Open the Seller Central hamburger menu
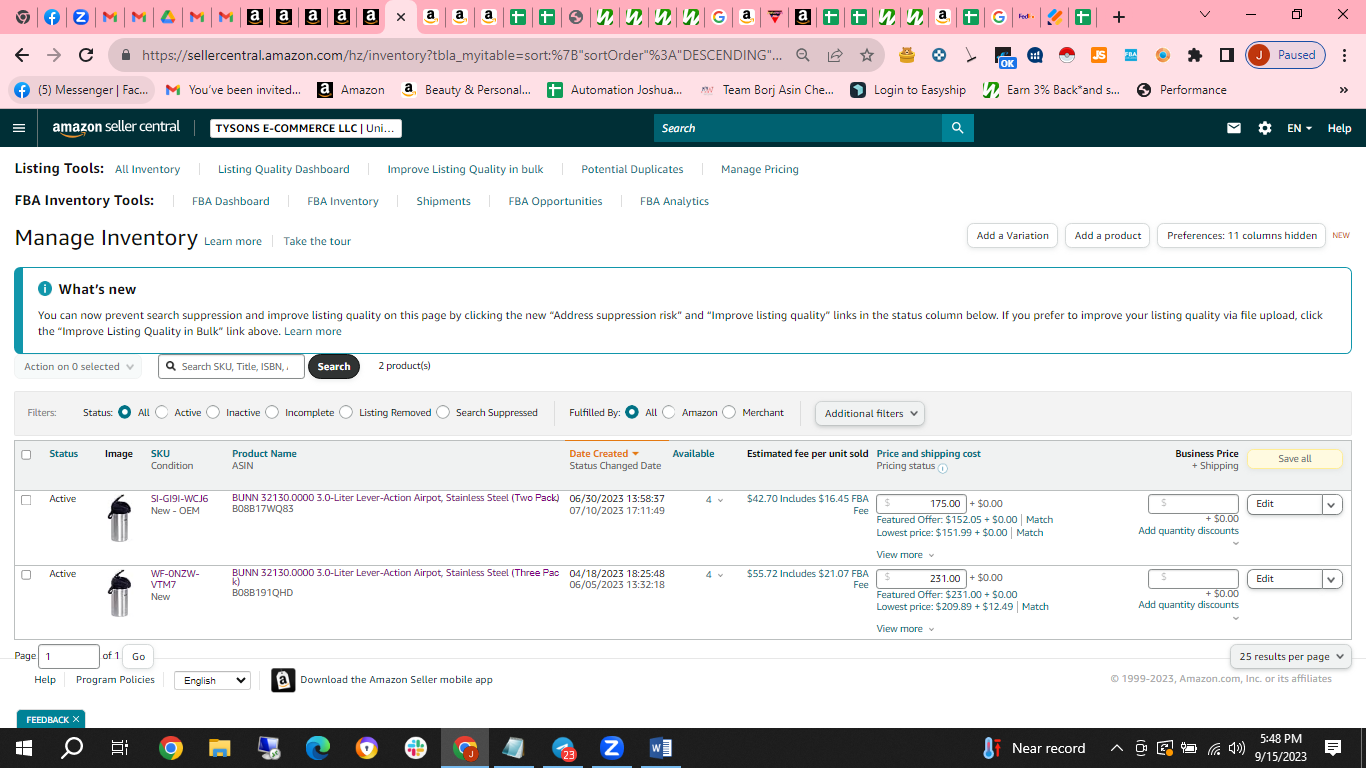Image resolution: width=1366 pixels, height=768 pixels. click(19, 128)
